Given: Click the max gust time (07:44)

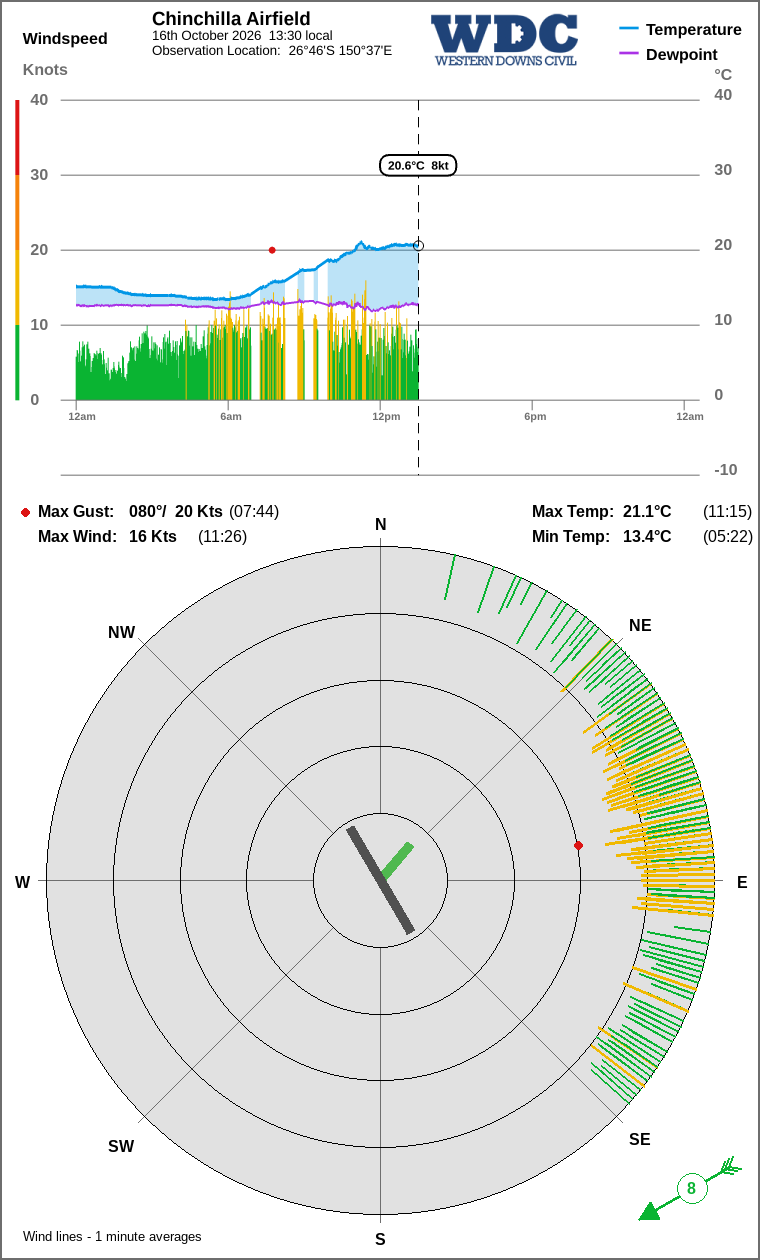Looking at the screenshot, I should (254, 512).
